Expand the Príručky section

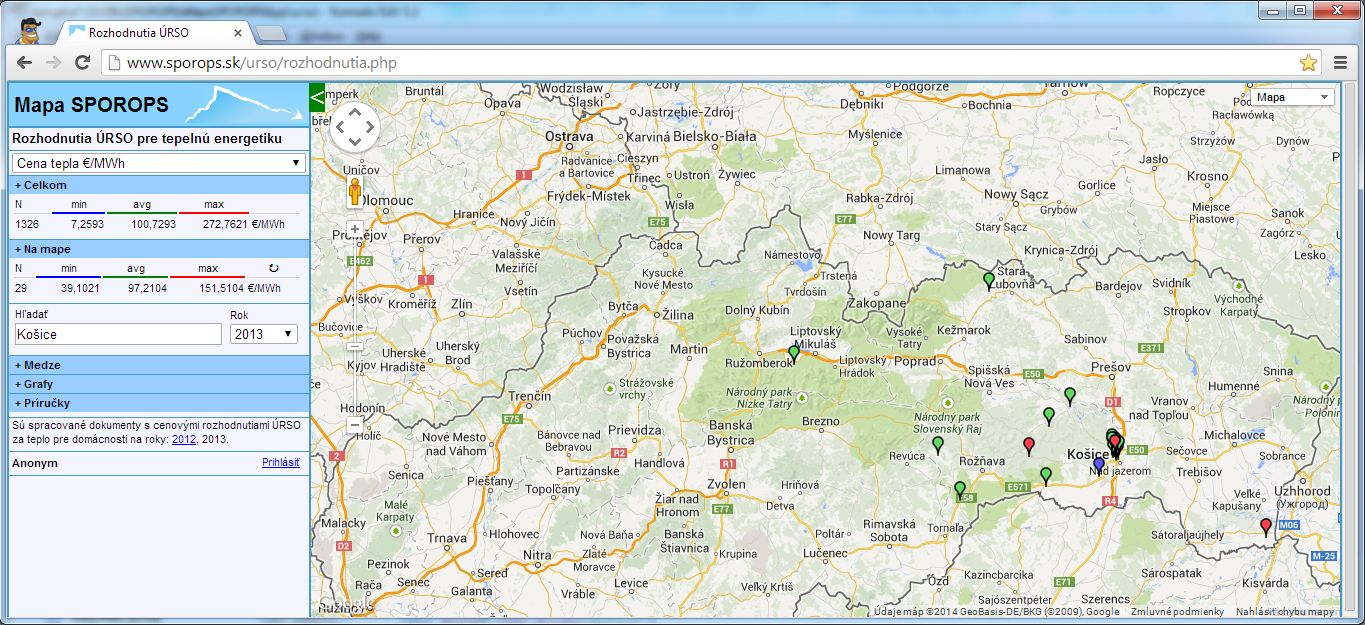[159, 403]
